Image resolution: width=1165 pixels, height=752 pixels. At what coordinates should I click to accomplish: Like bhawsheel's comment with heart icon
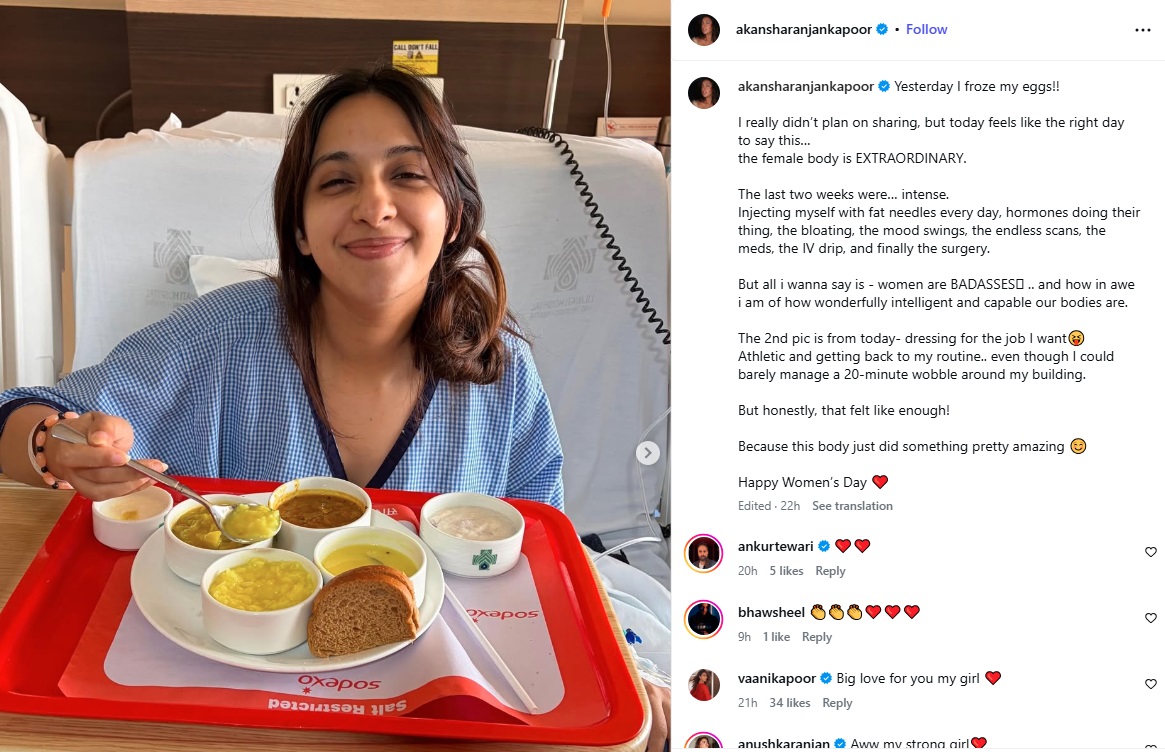pos(1151,618)
